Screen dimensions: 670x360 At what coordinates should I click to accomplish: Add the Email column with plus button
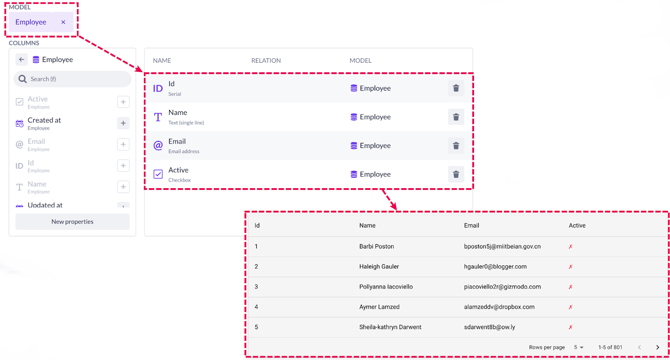point(123,144)
